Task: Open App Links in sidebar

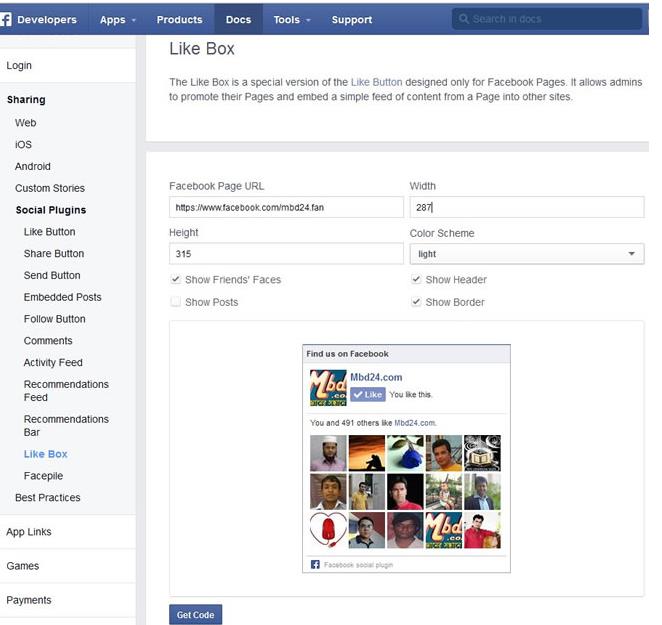Action: tap(29, 532)
